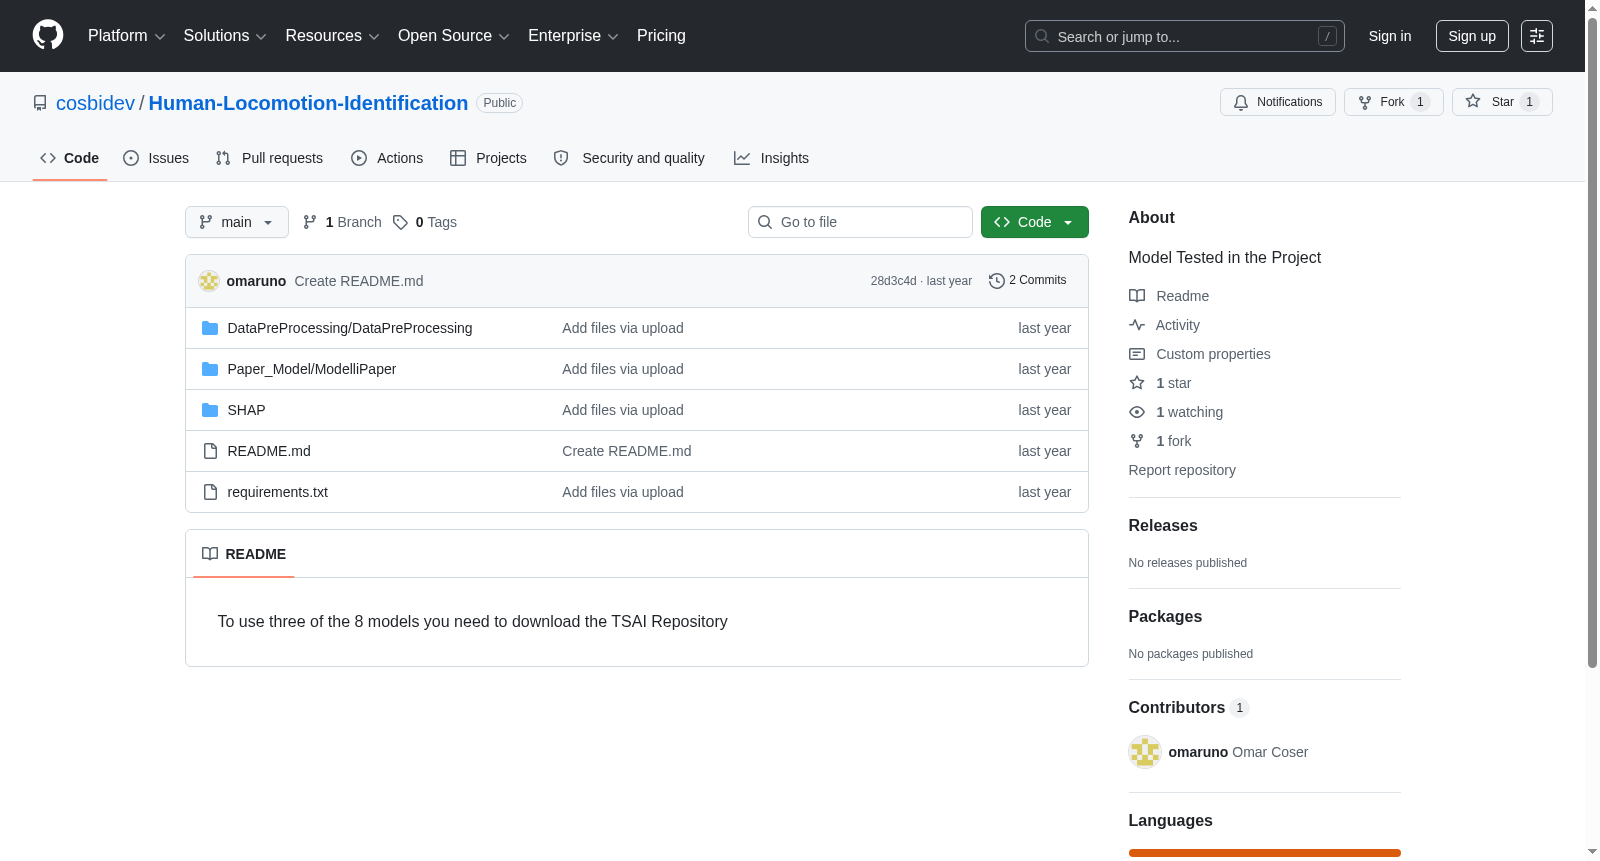
Task: Click the omaruno avatar under Contributors
Action: pos(1145,752)
